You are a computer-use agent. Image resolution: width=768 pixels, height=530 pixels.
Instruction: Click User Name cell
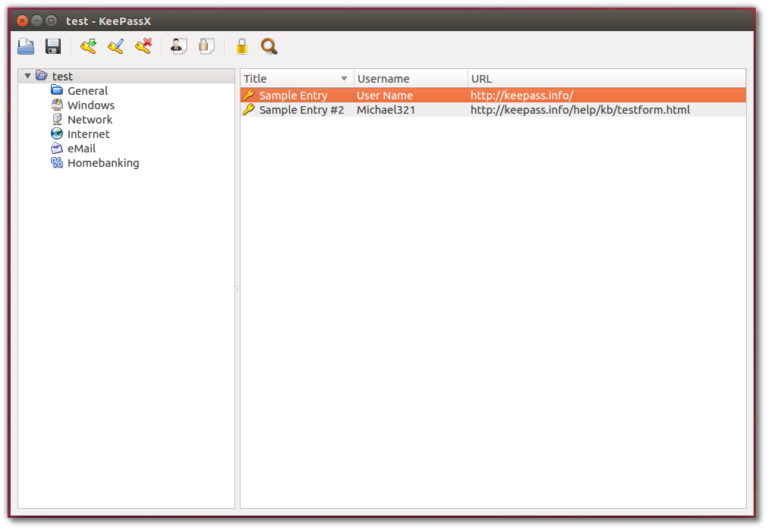pos(384,96)
